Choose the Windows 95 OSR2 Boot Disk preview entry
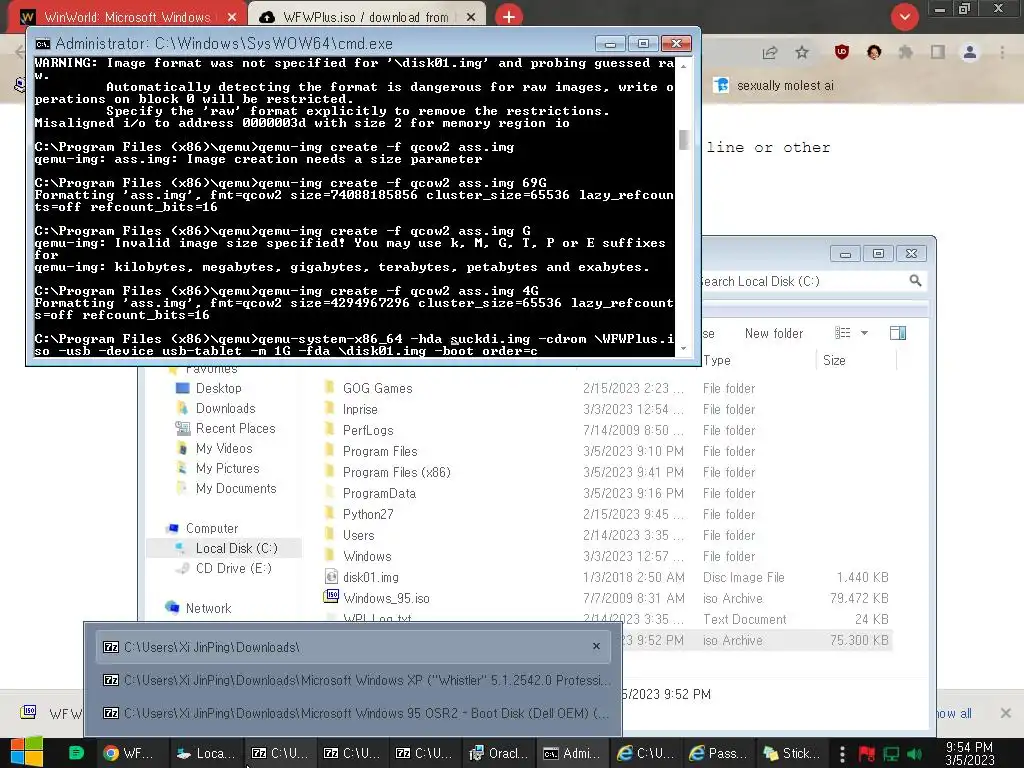The width and height of the screenshot is (1024, 768). point(353,713)
